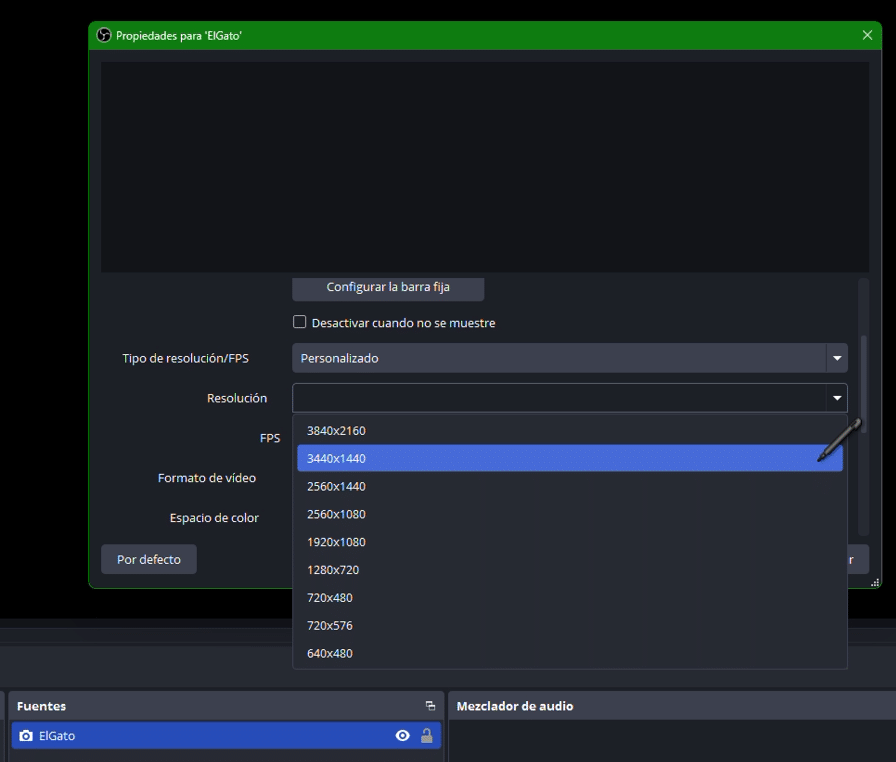Close the ElGato properties dialog
896x762 pixels.
(x=867, y=35)
